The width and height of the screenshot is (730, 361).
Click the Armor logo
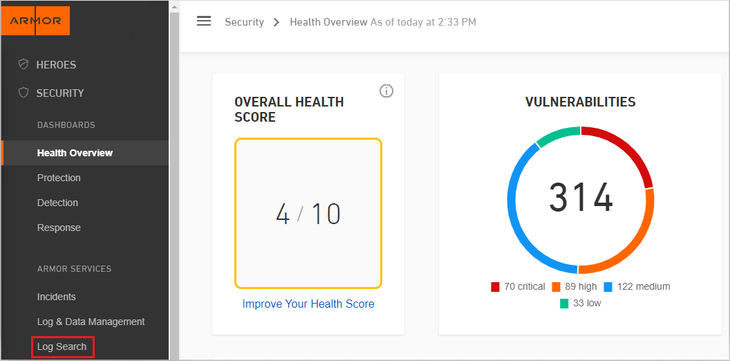(x=36, y=21)
